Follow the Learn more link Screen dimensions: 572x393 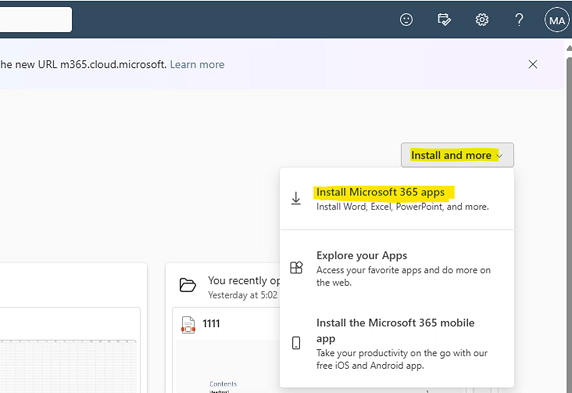[x=197, y=65]
